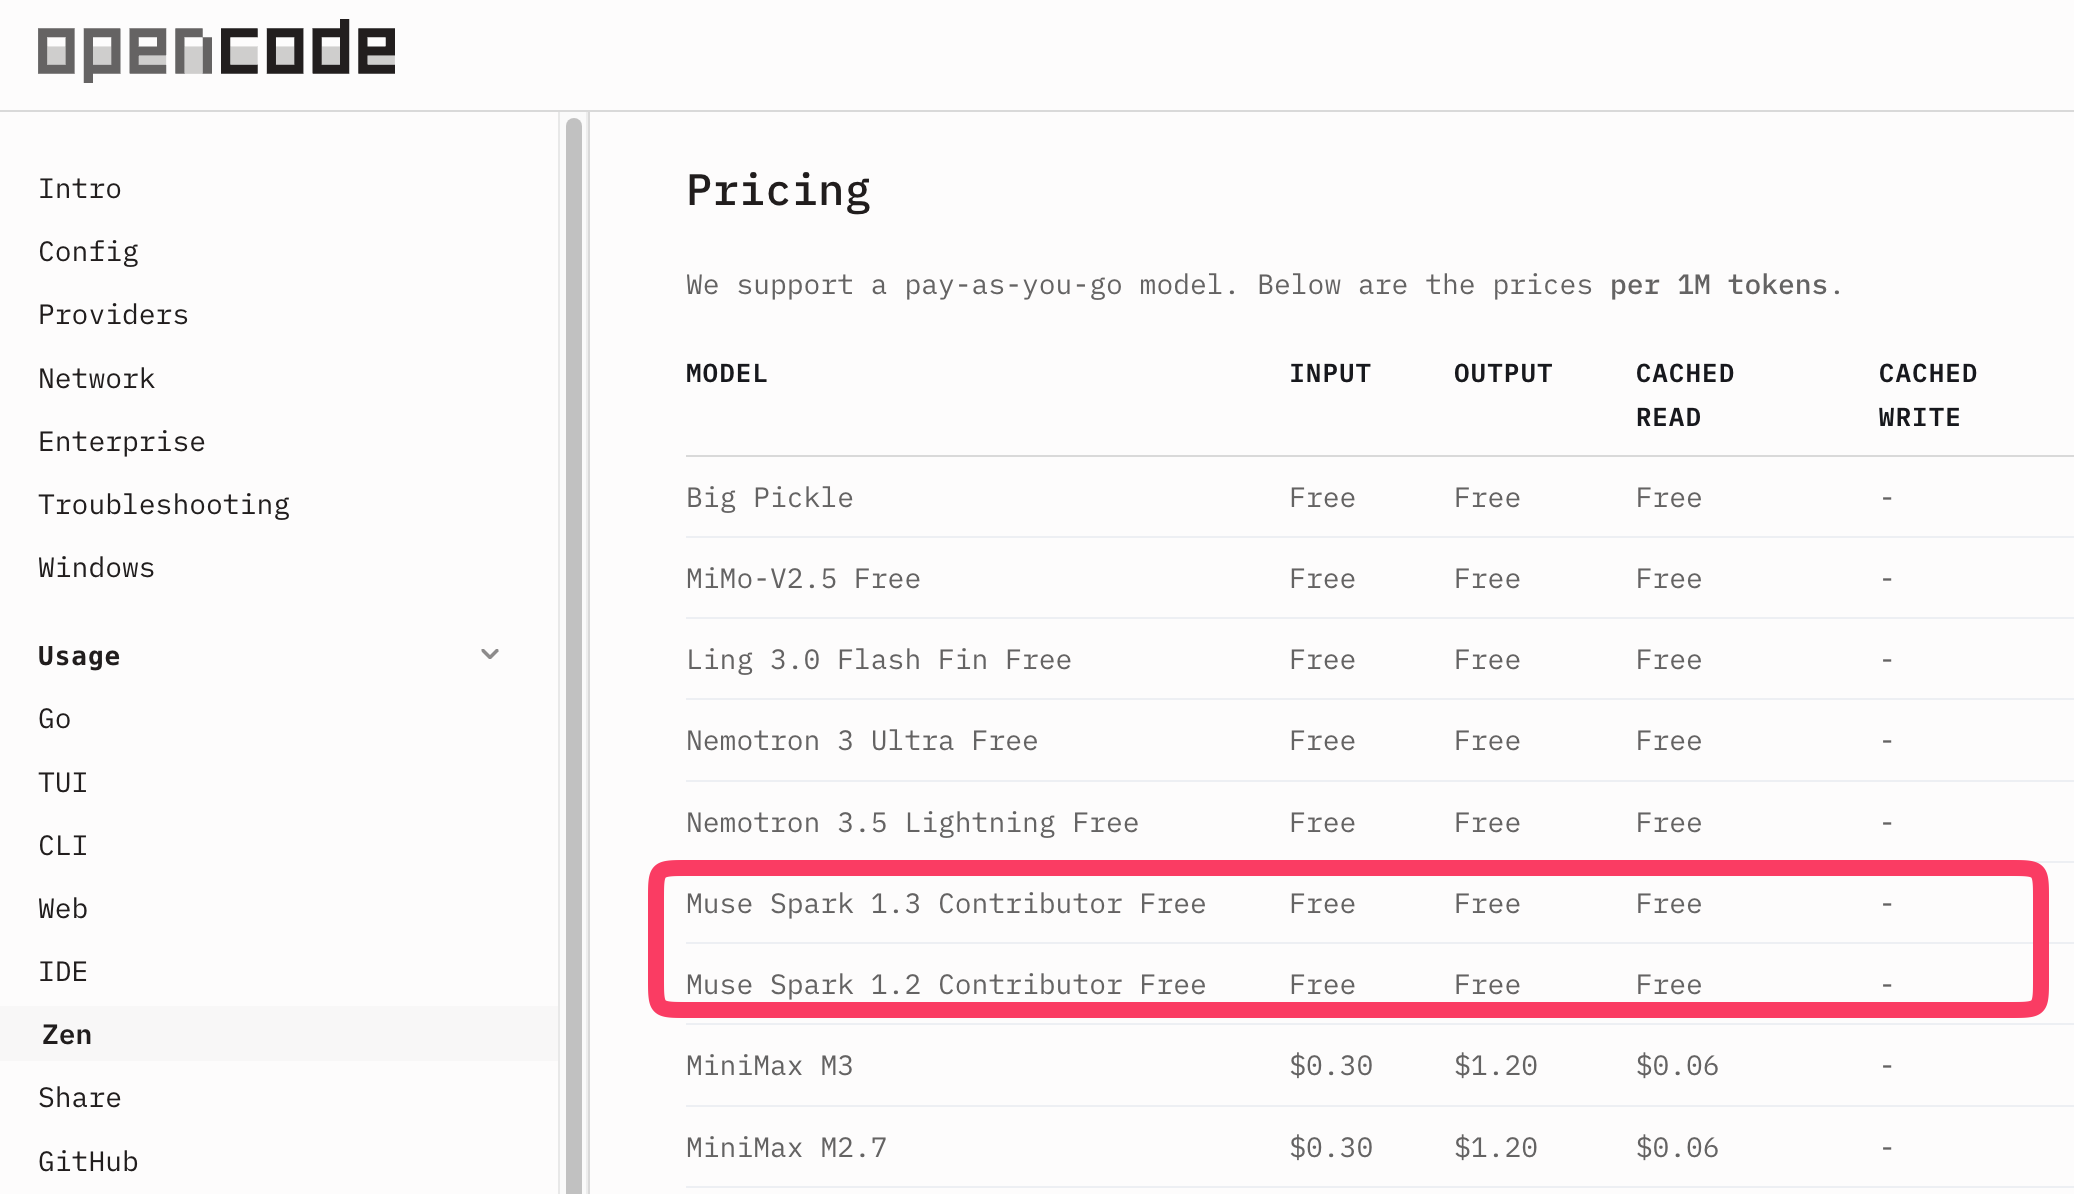Image resolution: width=2074 pixels, height=1194 pixels.
Task: Click MiniMax M2.7 cached read $0.06
Action: point(1677,1147)
